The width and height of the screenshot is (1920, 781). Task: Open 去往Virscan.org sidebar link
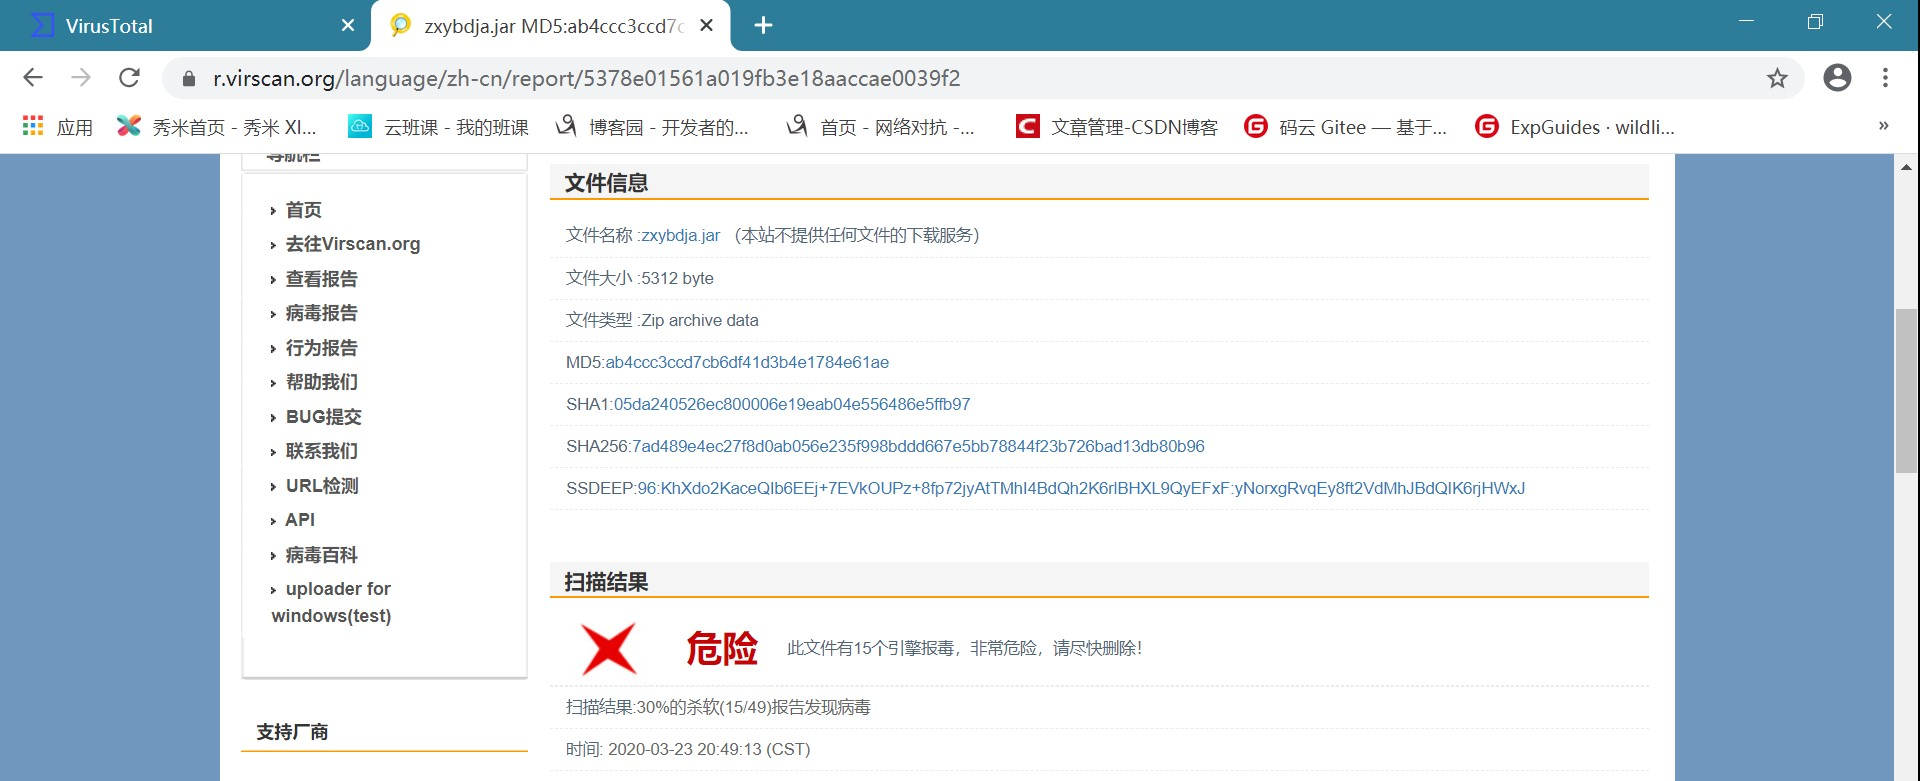353,244
